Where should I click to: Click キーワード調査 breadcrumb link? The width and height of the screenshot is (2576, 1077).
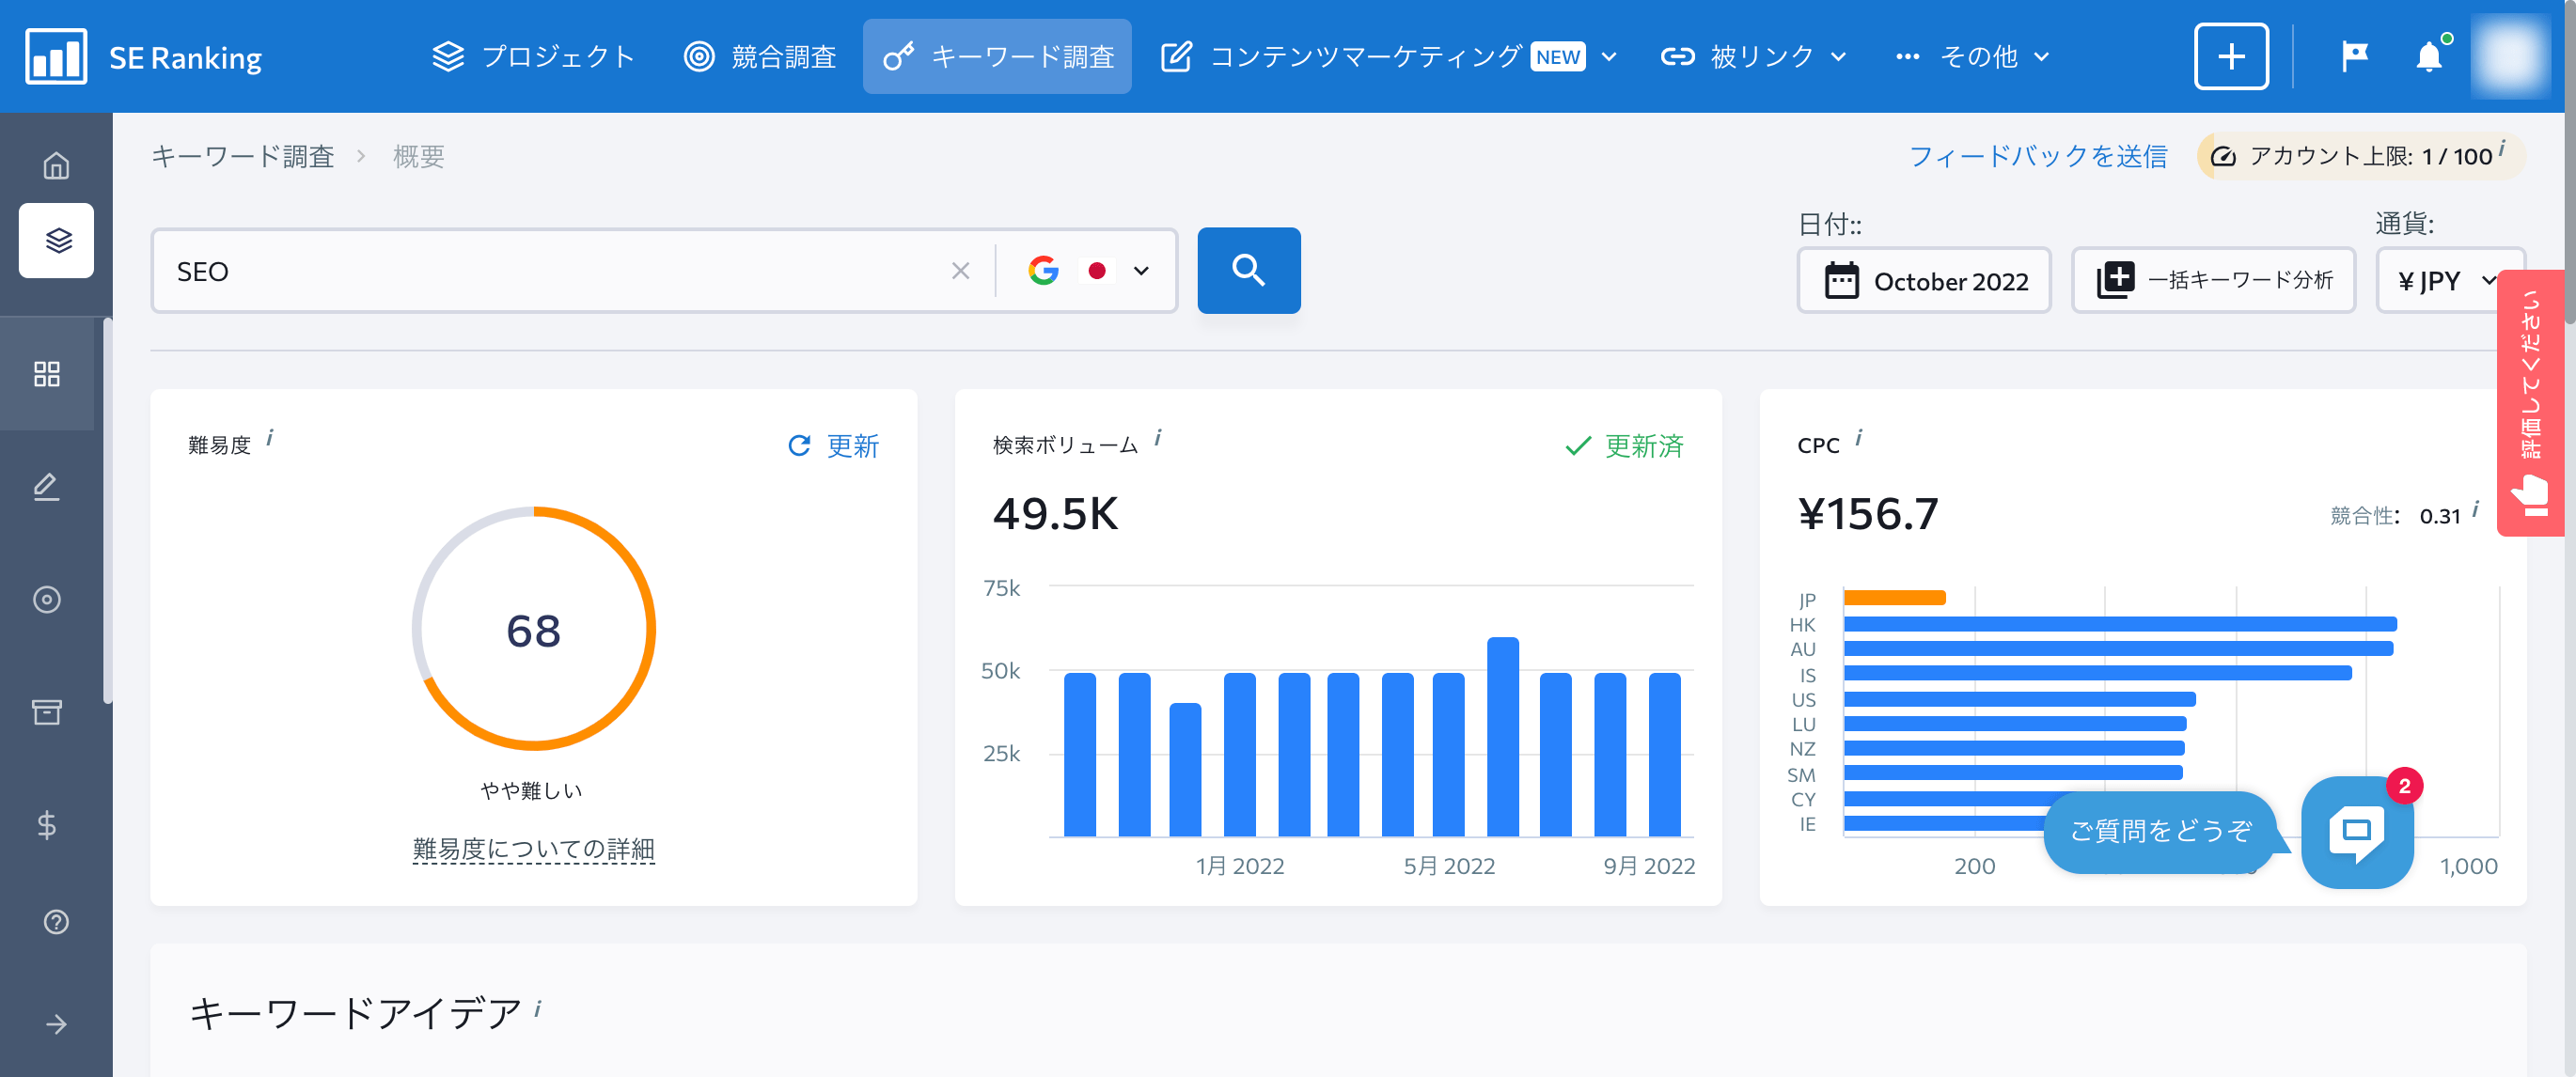coord(242,157)
